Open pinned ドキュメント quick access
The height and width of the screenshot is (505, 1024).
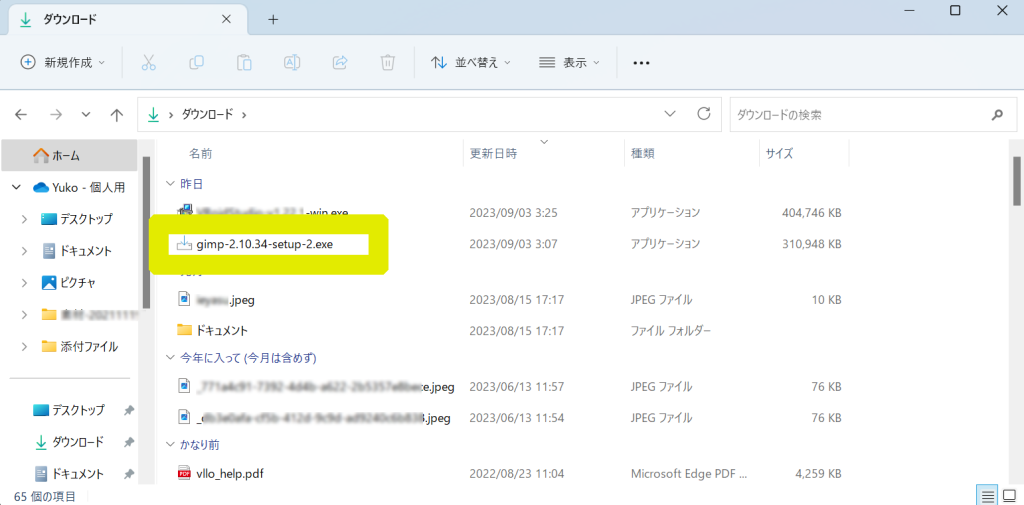coord(69,474)
